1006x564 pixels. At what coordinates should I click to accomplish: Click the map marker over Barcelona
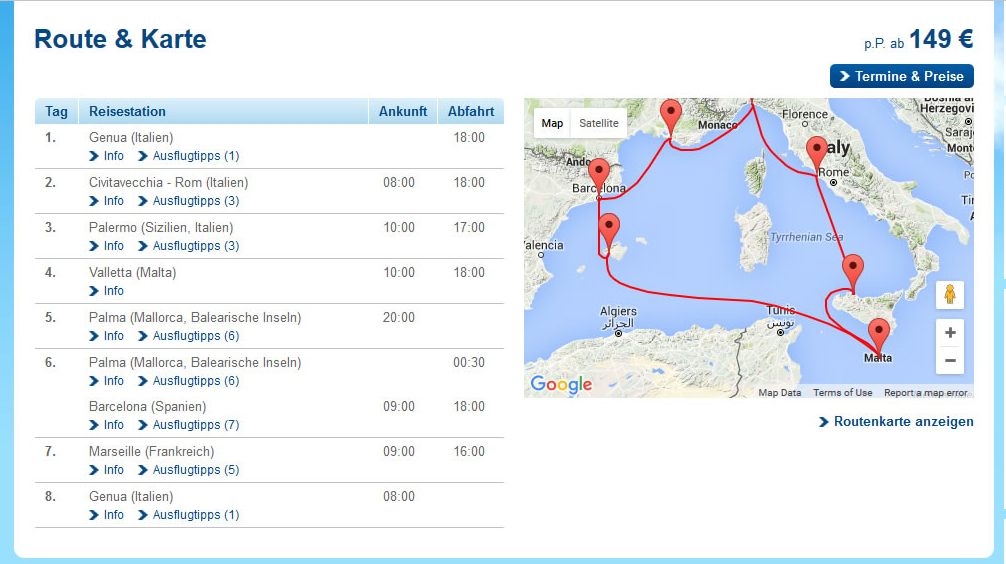[598, 171]
